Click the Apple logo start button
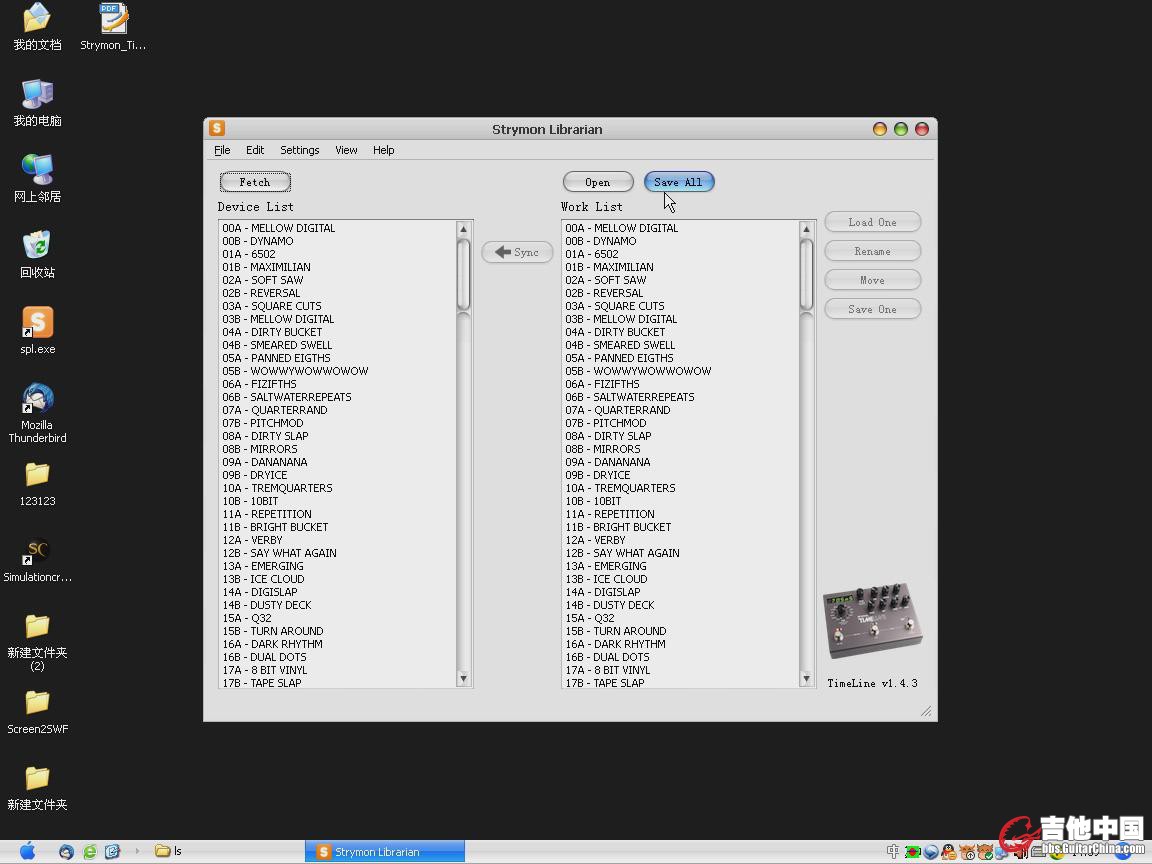 pyautogui.click(x=27, y=852)
